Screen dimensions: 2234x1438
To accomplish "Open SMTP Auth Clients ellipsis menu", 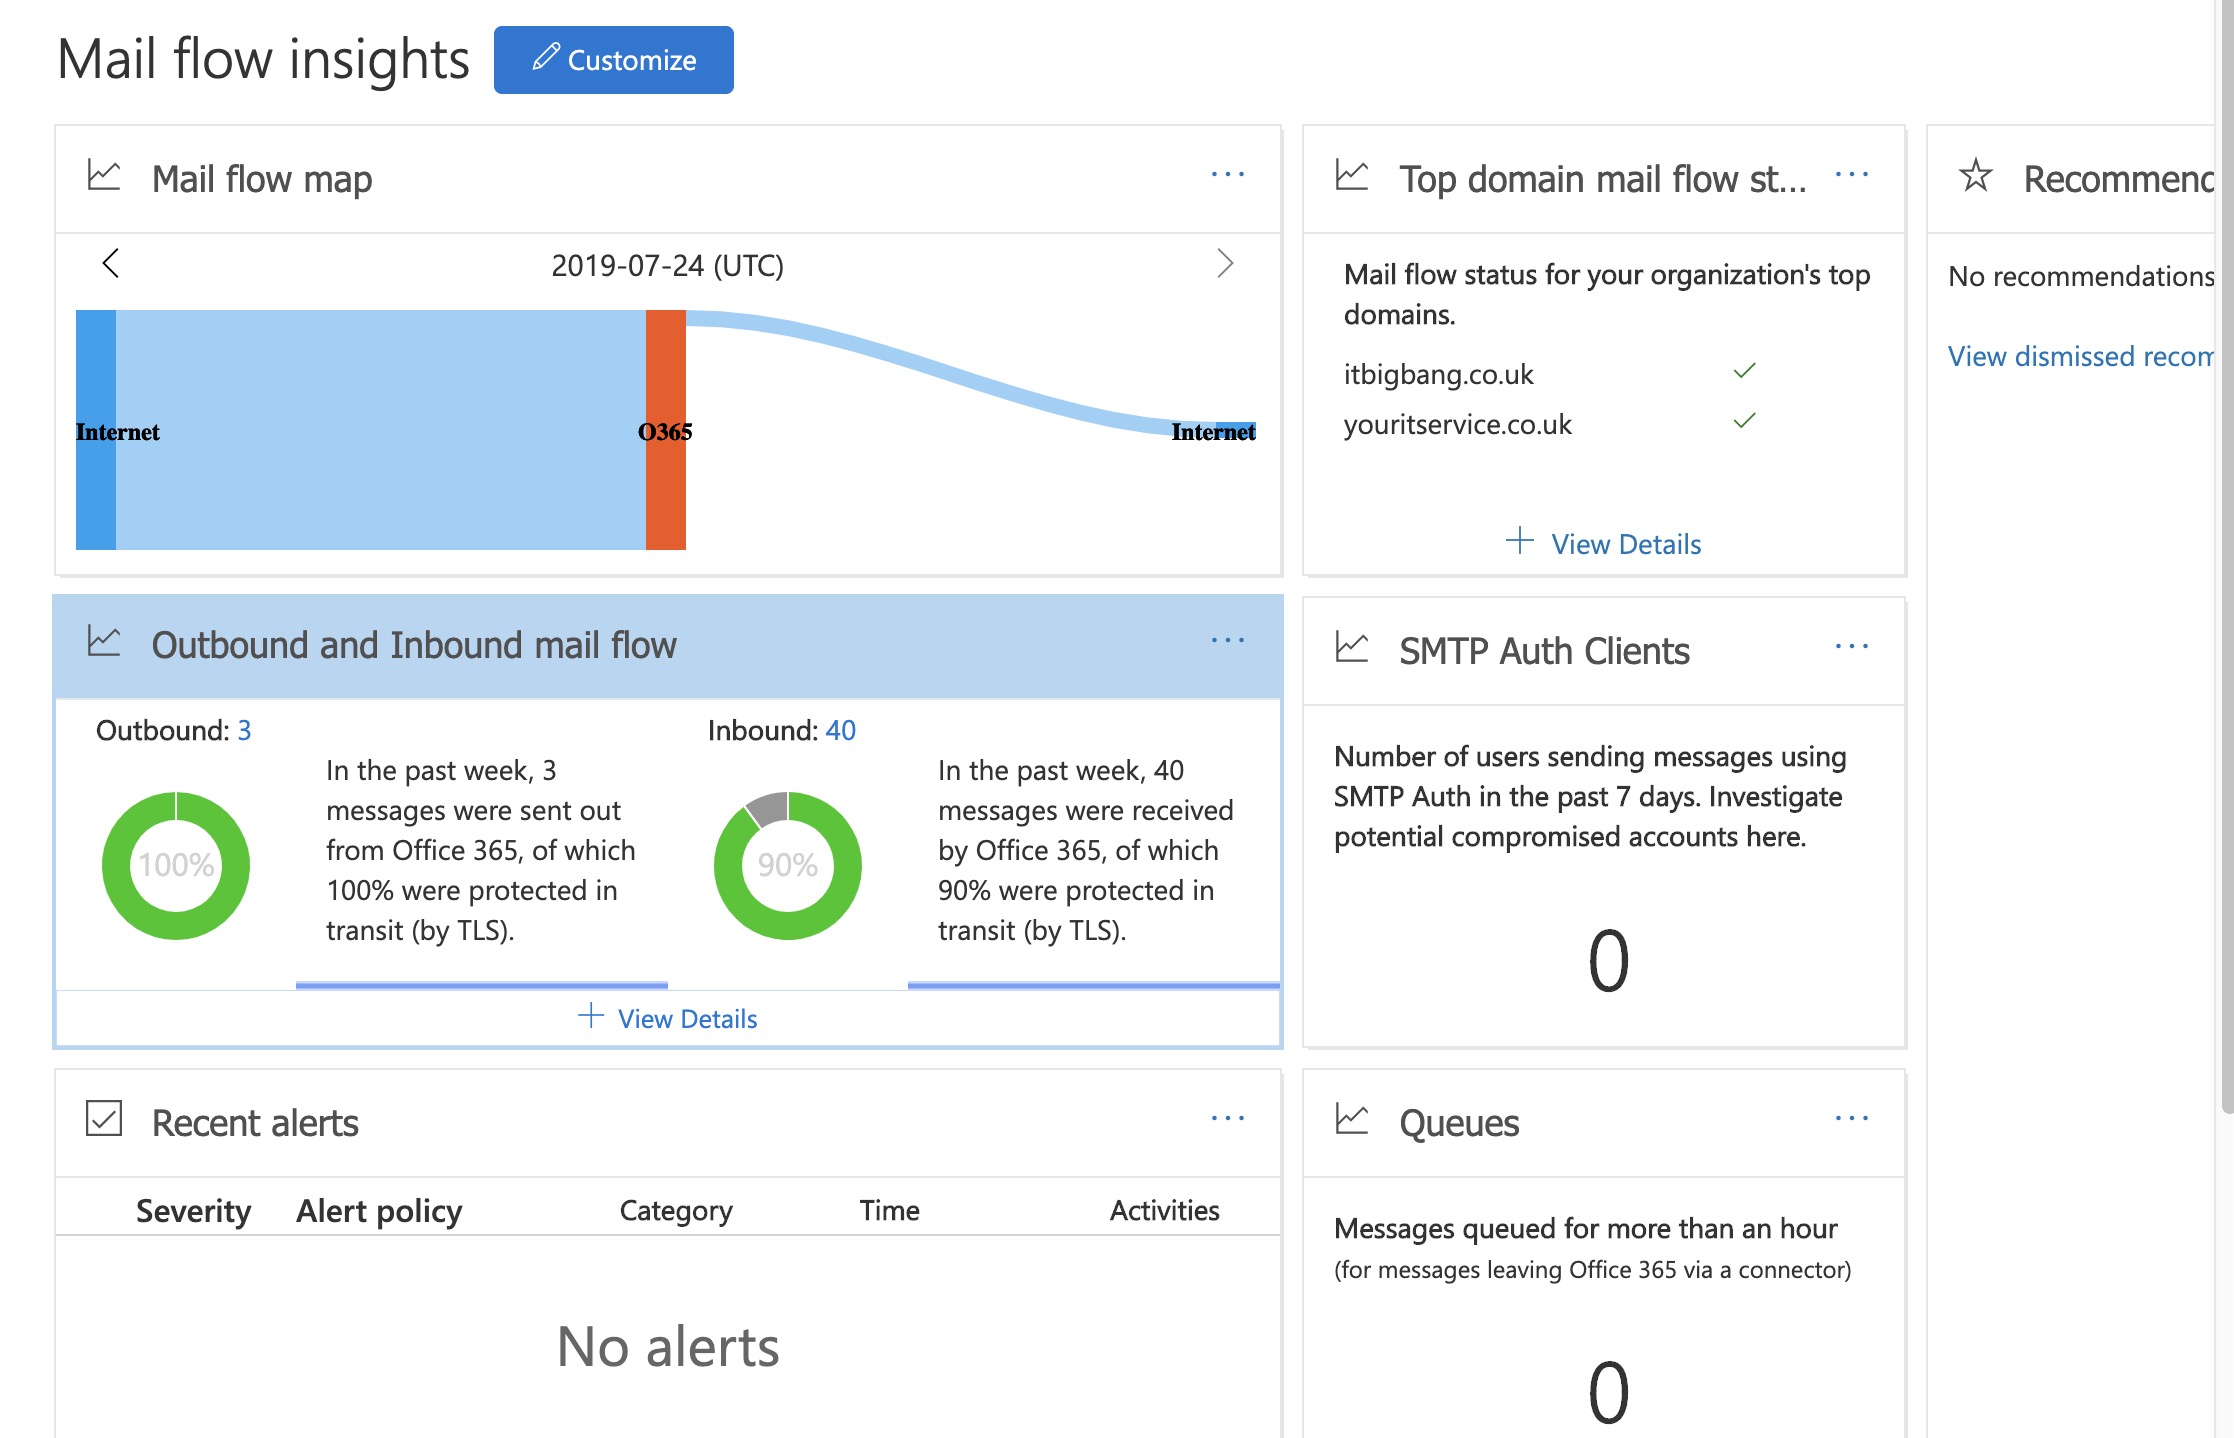I will pos(1851,647).
